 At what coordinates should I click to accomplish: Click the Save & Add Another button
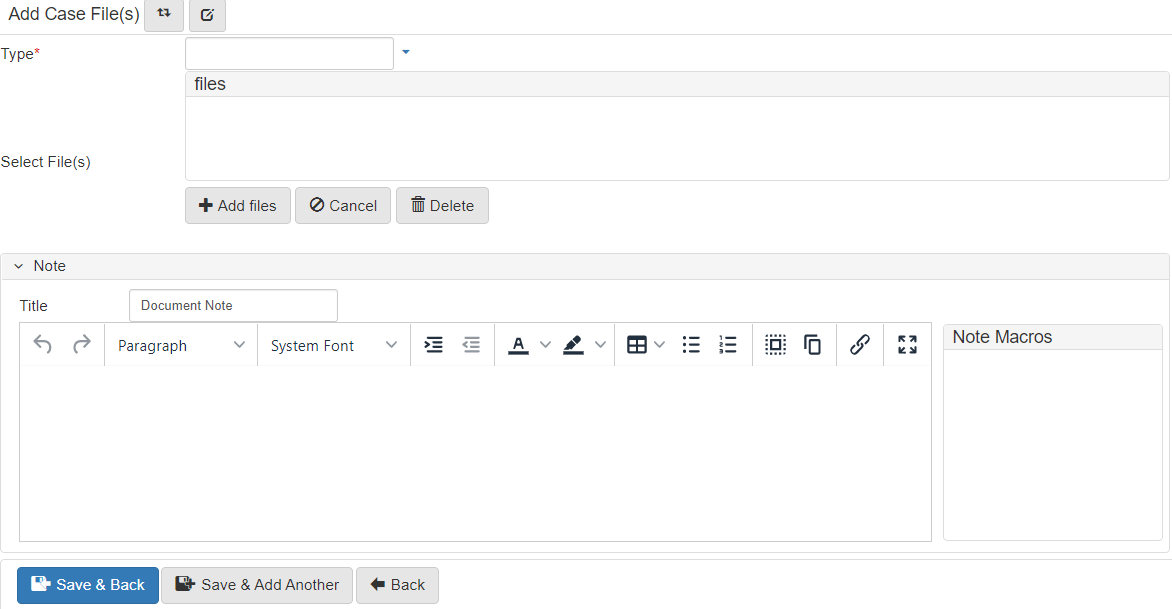256,585
